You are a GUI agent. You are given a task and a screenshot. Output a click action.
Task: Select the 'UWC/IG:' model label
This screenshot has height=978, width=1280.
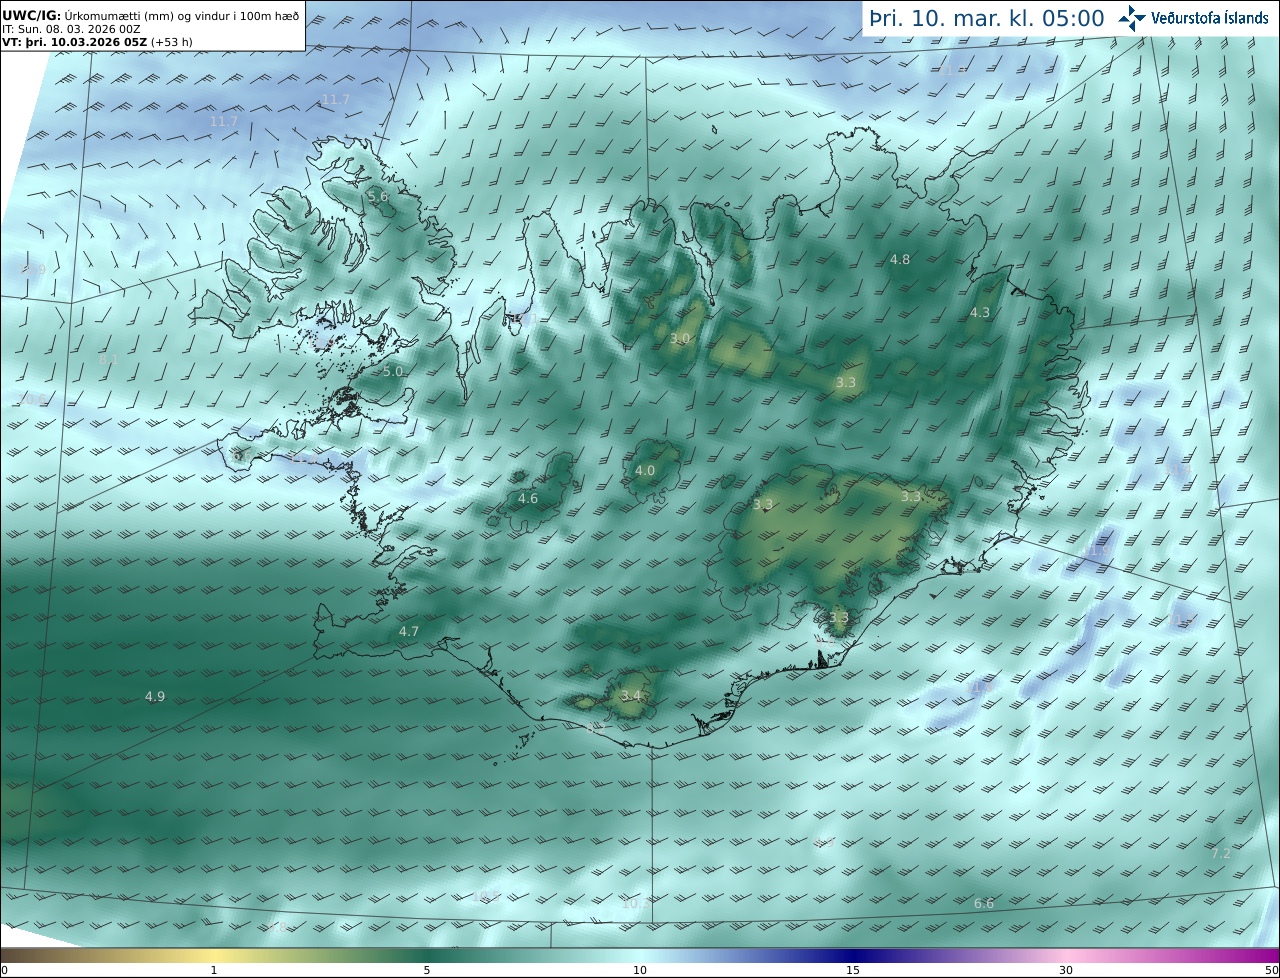click(x=31, y=15)
